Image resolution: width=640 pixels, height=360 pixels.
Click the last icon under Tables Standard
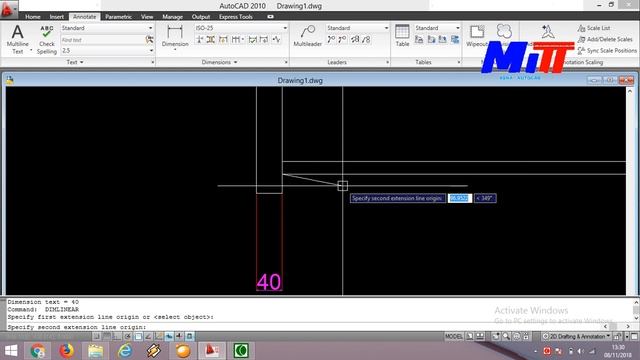point(455,40)
